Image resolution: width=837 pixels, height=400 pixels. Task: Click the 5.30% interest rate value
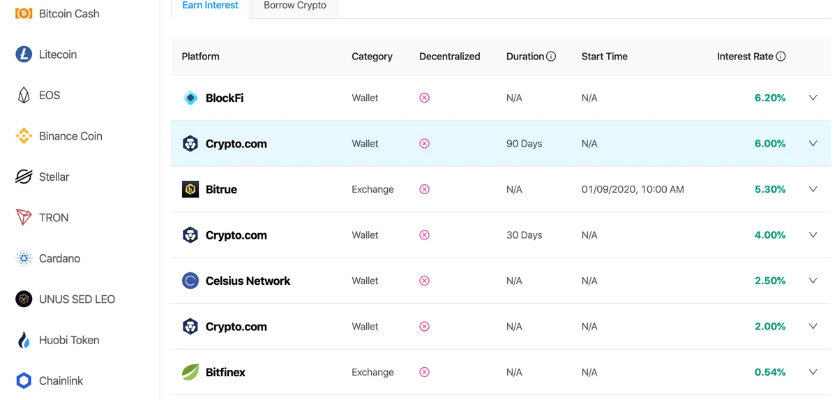tap(770, 189)
